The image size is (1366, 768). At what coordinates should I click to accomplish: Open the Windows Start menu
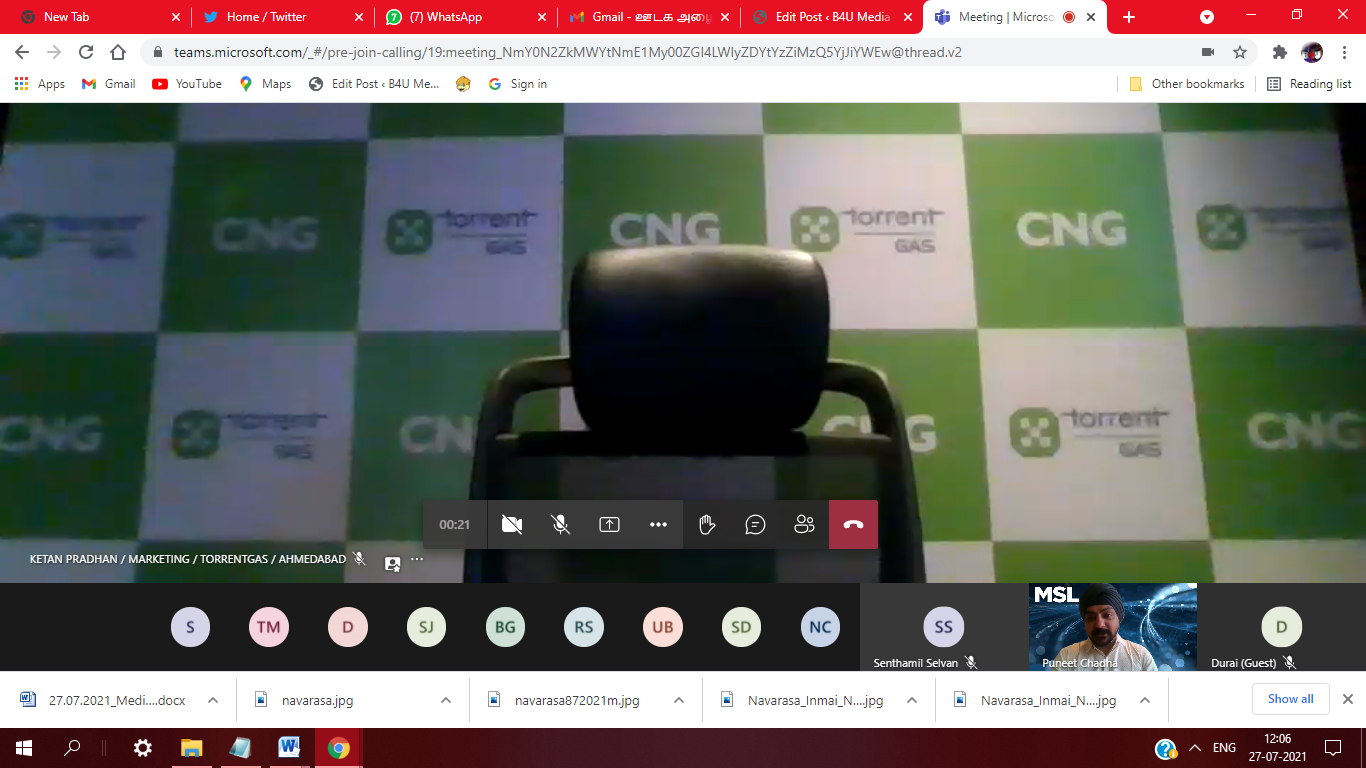[x=24, y=748]
